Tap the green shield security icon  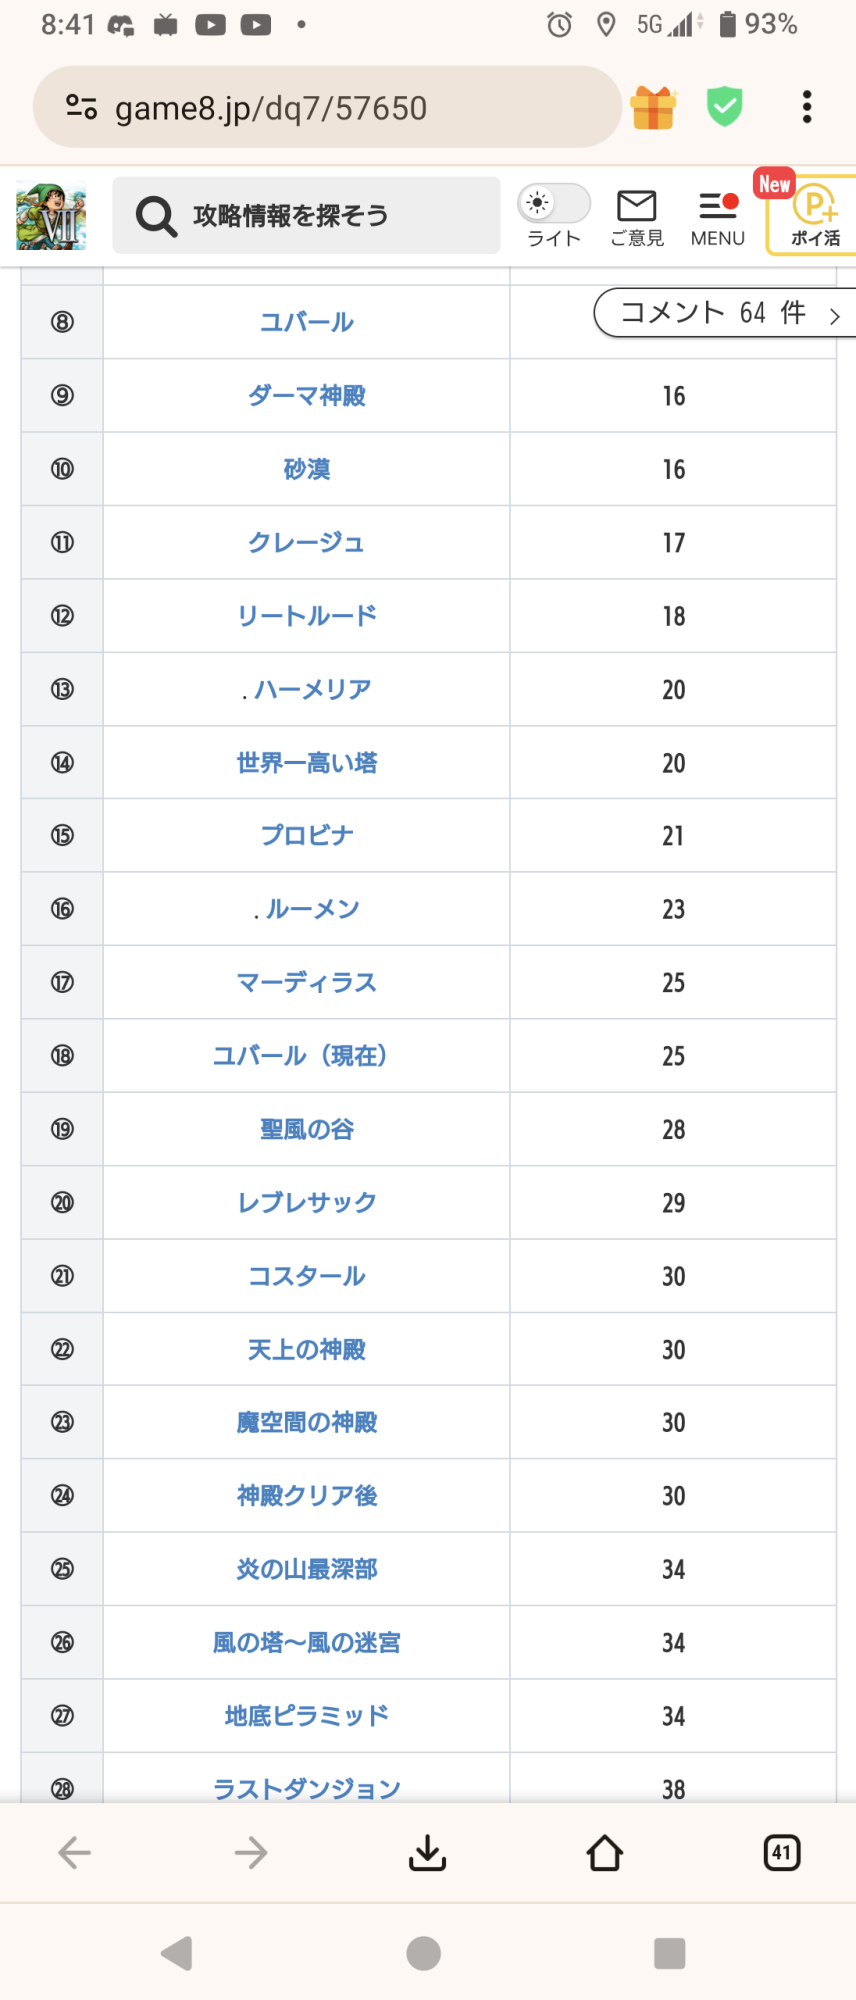pos(724,107)
